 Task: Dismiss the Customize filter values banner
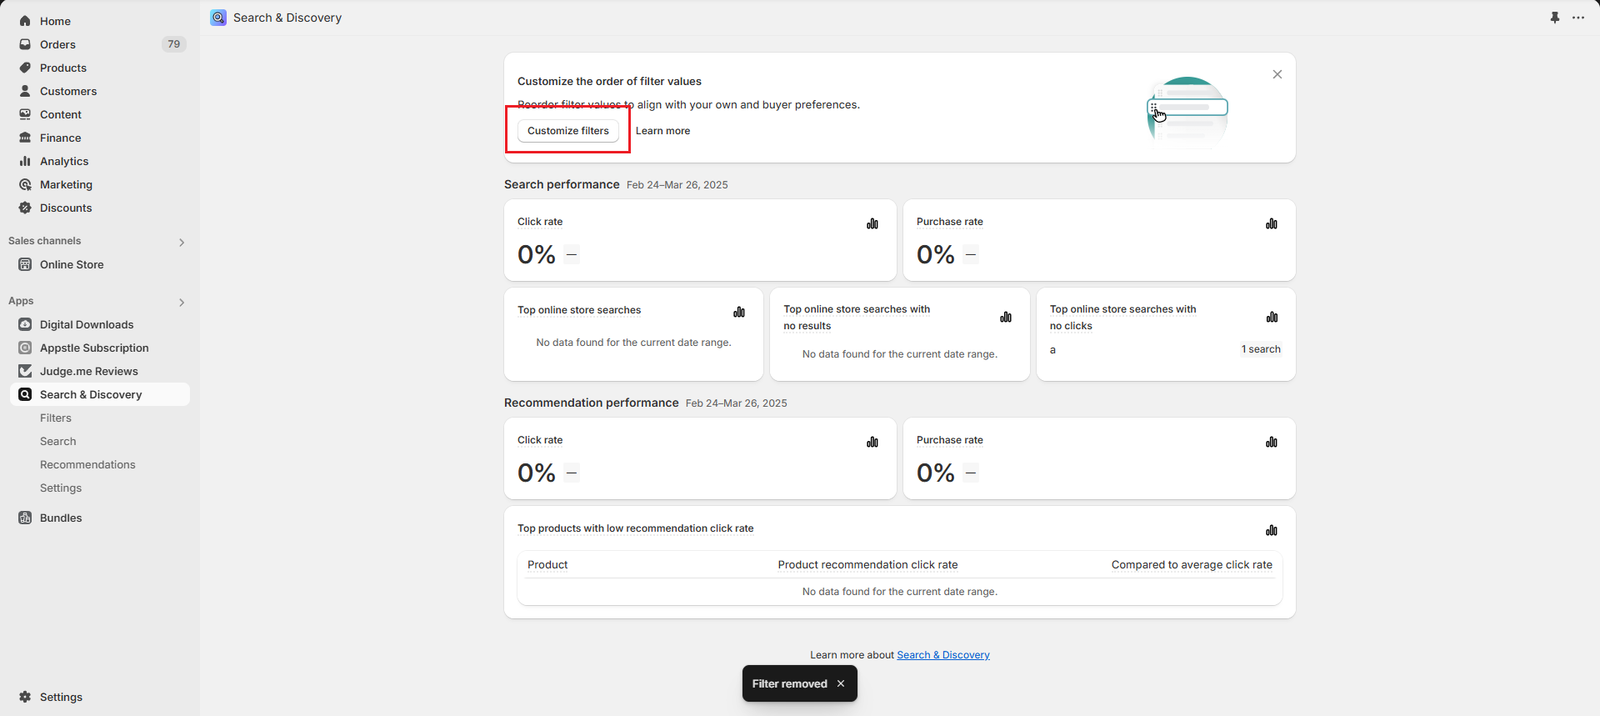[x=1277, y=74]
